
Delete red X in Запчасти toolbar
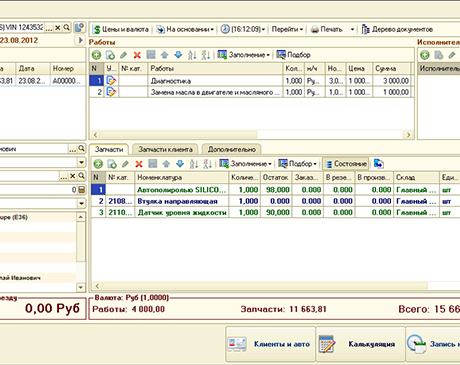click(x=139, y=164)
